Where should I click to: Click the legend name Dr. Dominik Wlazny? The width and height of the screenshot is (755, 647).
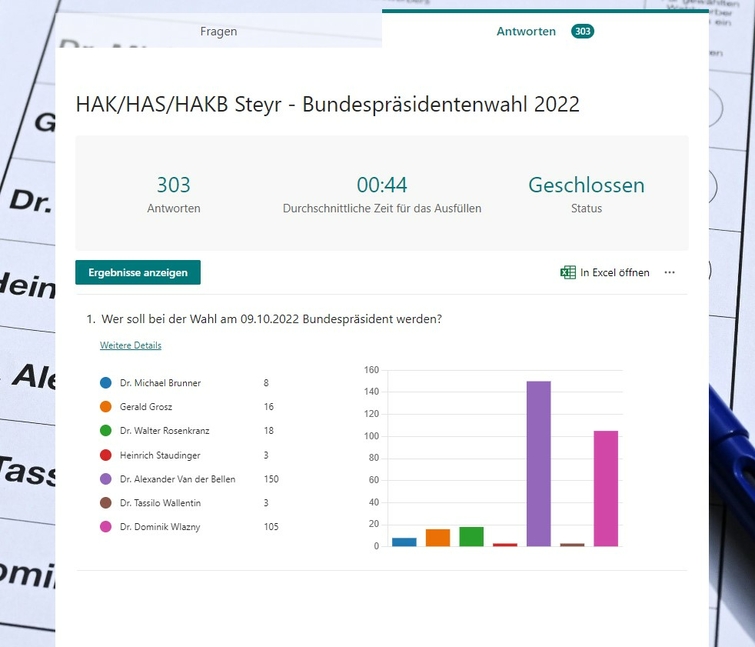click(x=160, y=527)
